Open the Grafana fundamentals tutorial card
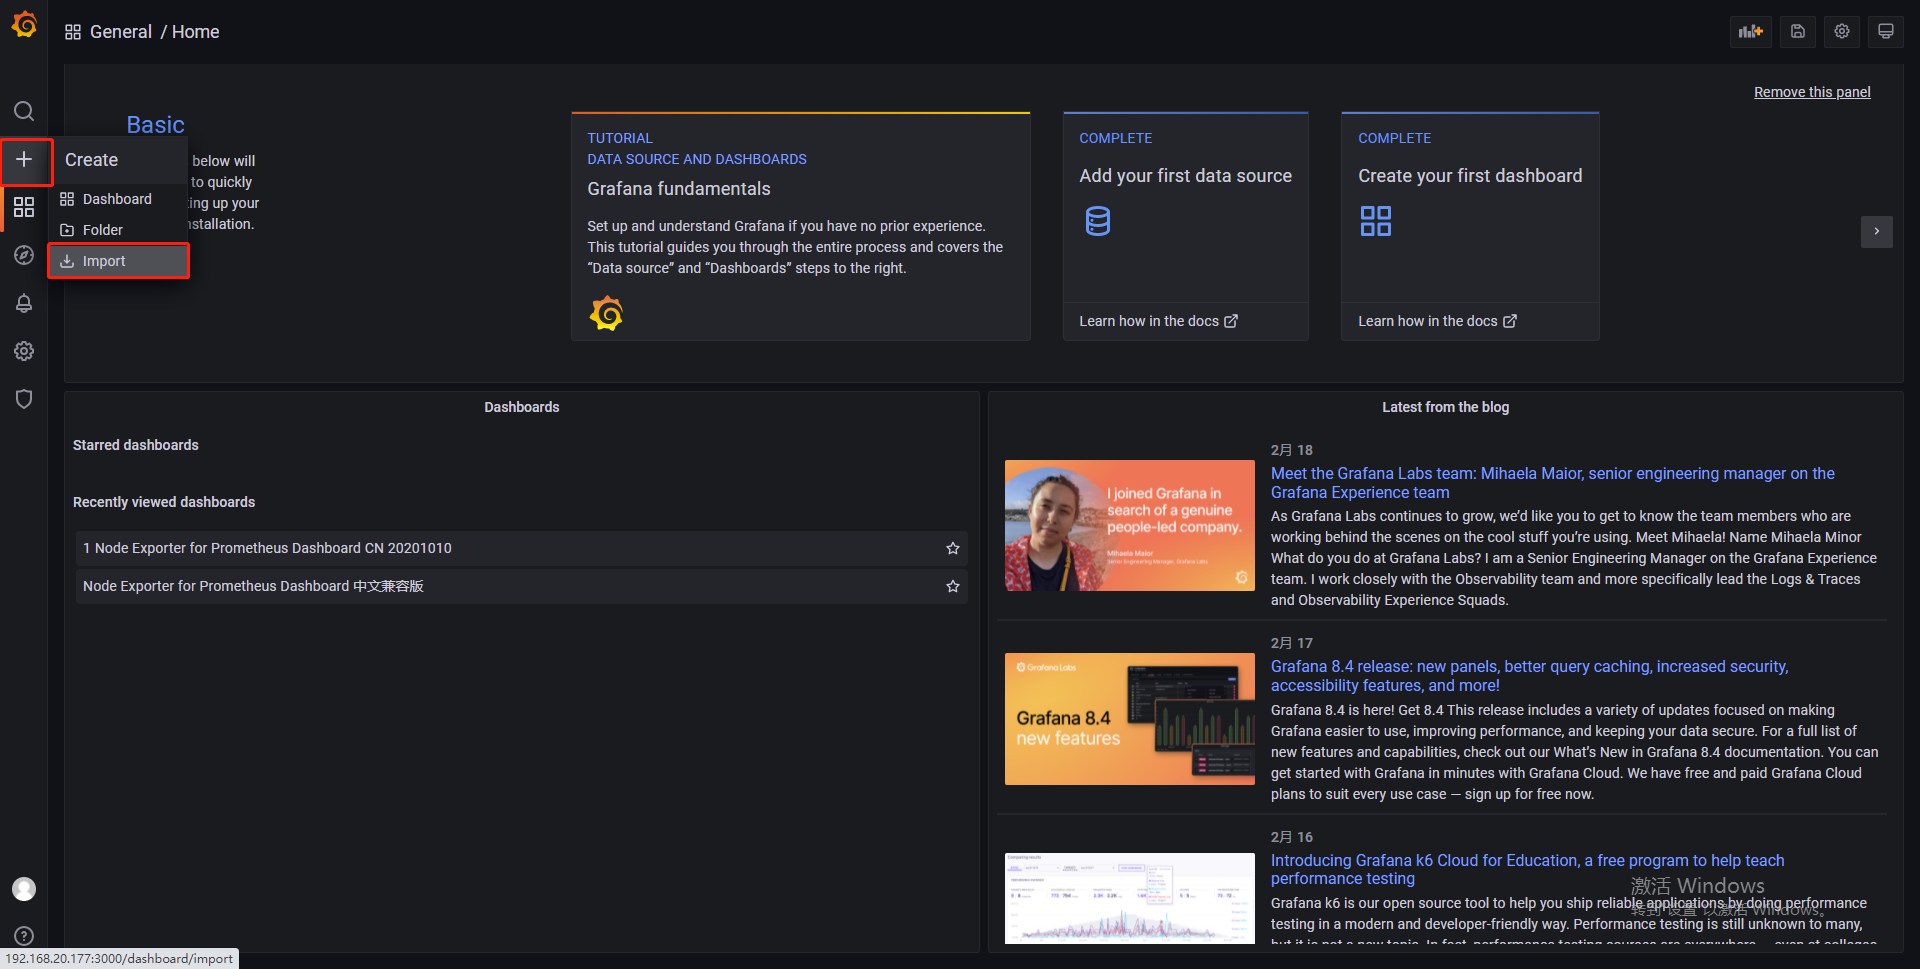 pos(801,227)
